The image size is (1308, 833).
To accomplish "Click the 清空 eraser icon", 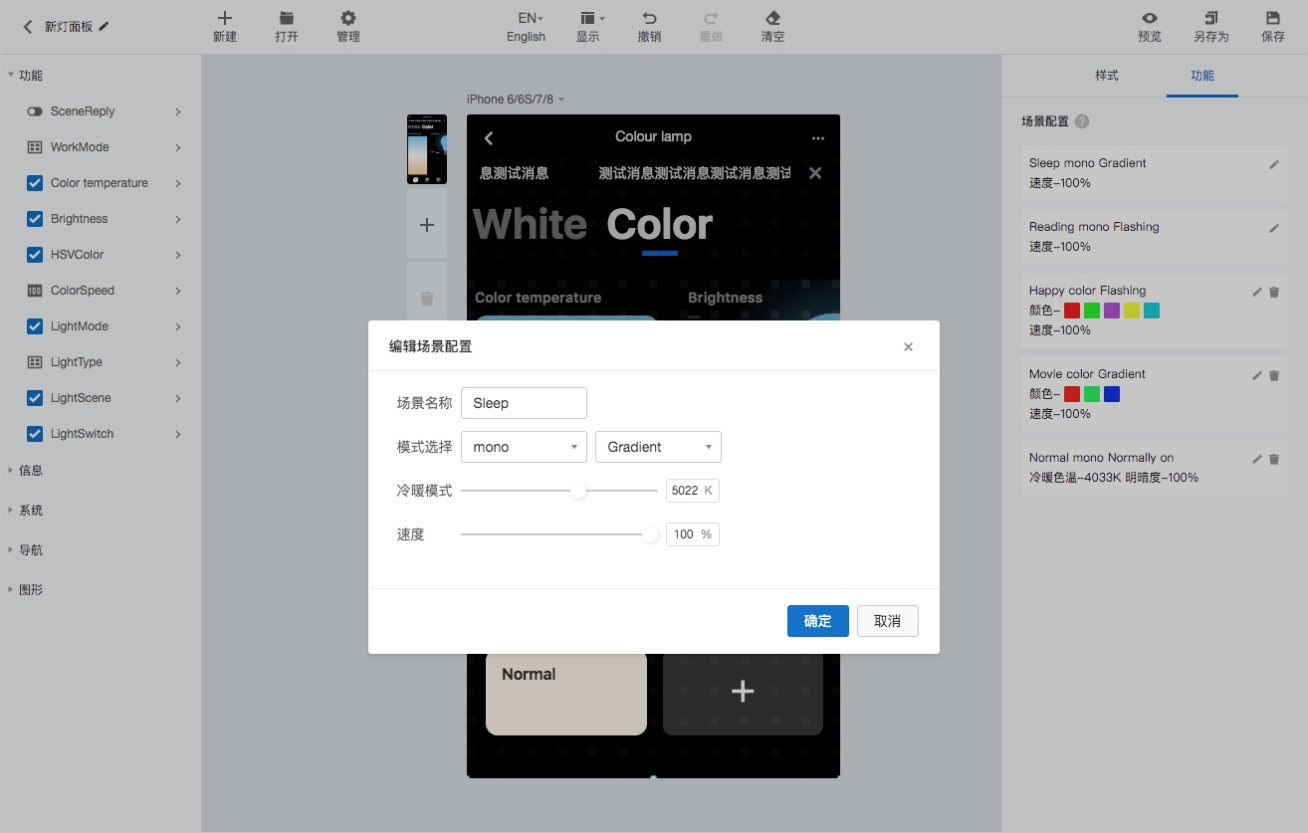I will 772,18.
